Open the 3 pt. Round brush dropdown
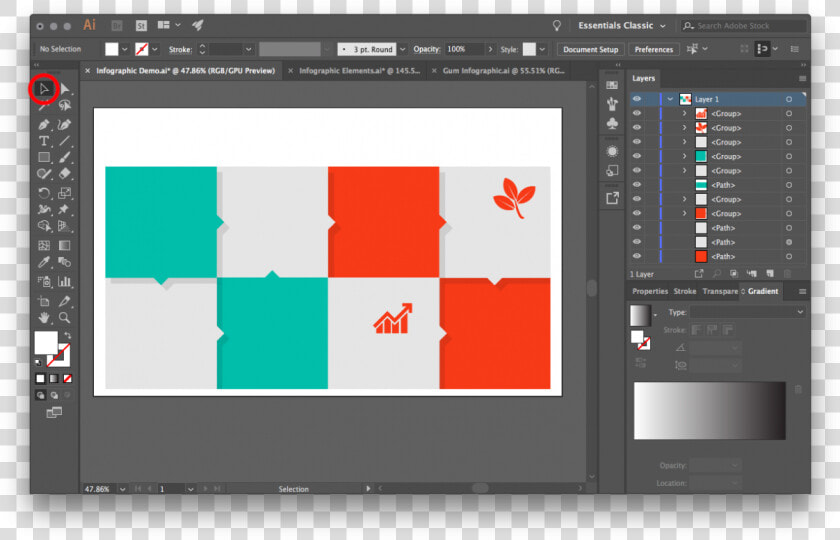Image resolution: width=840 pixels, height=540 pixels. (x=402, y=49)
